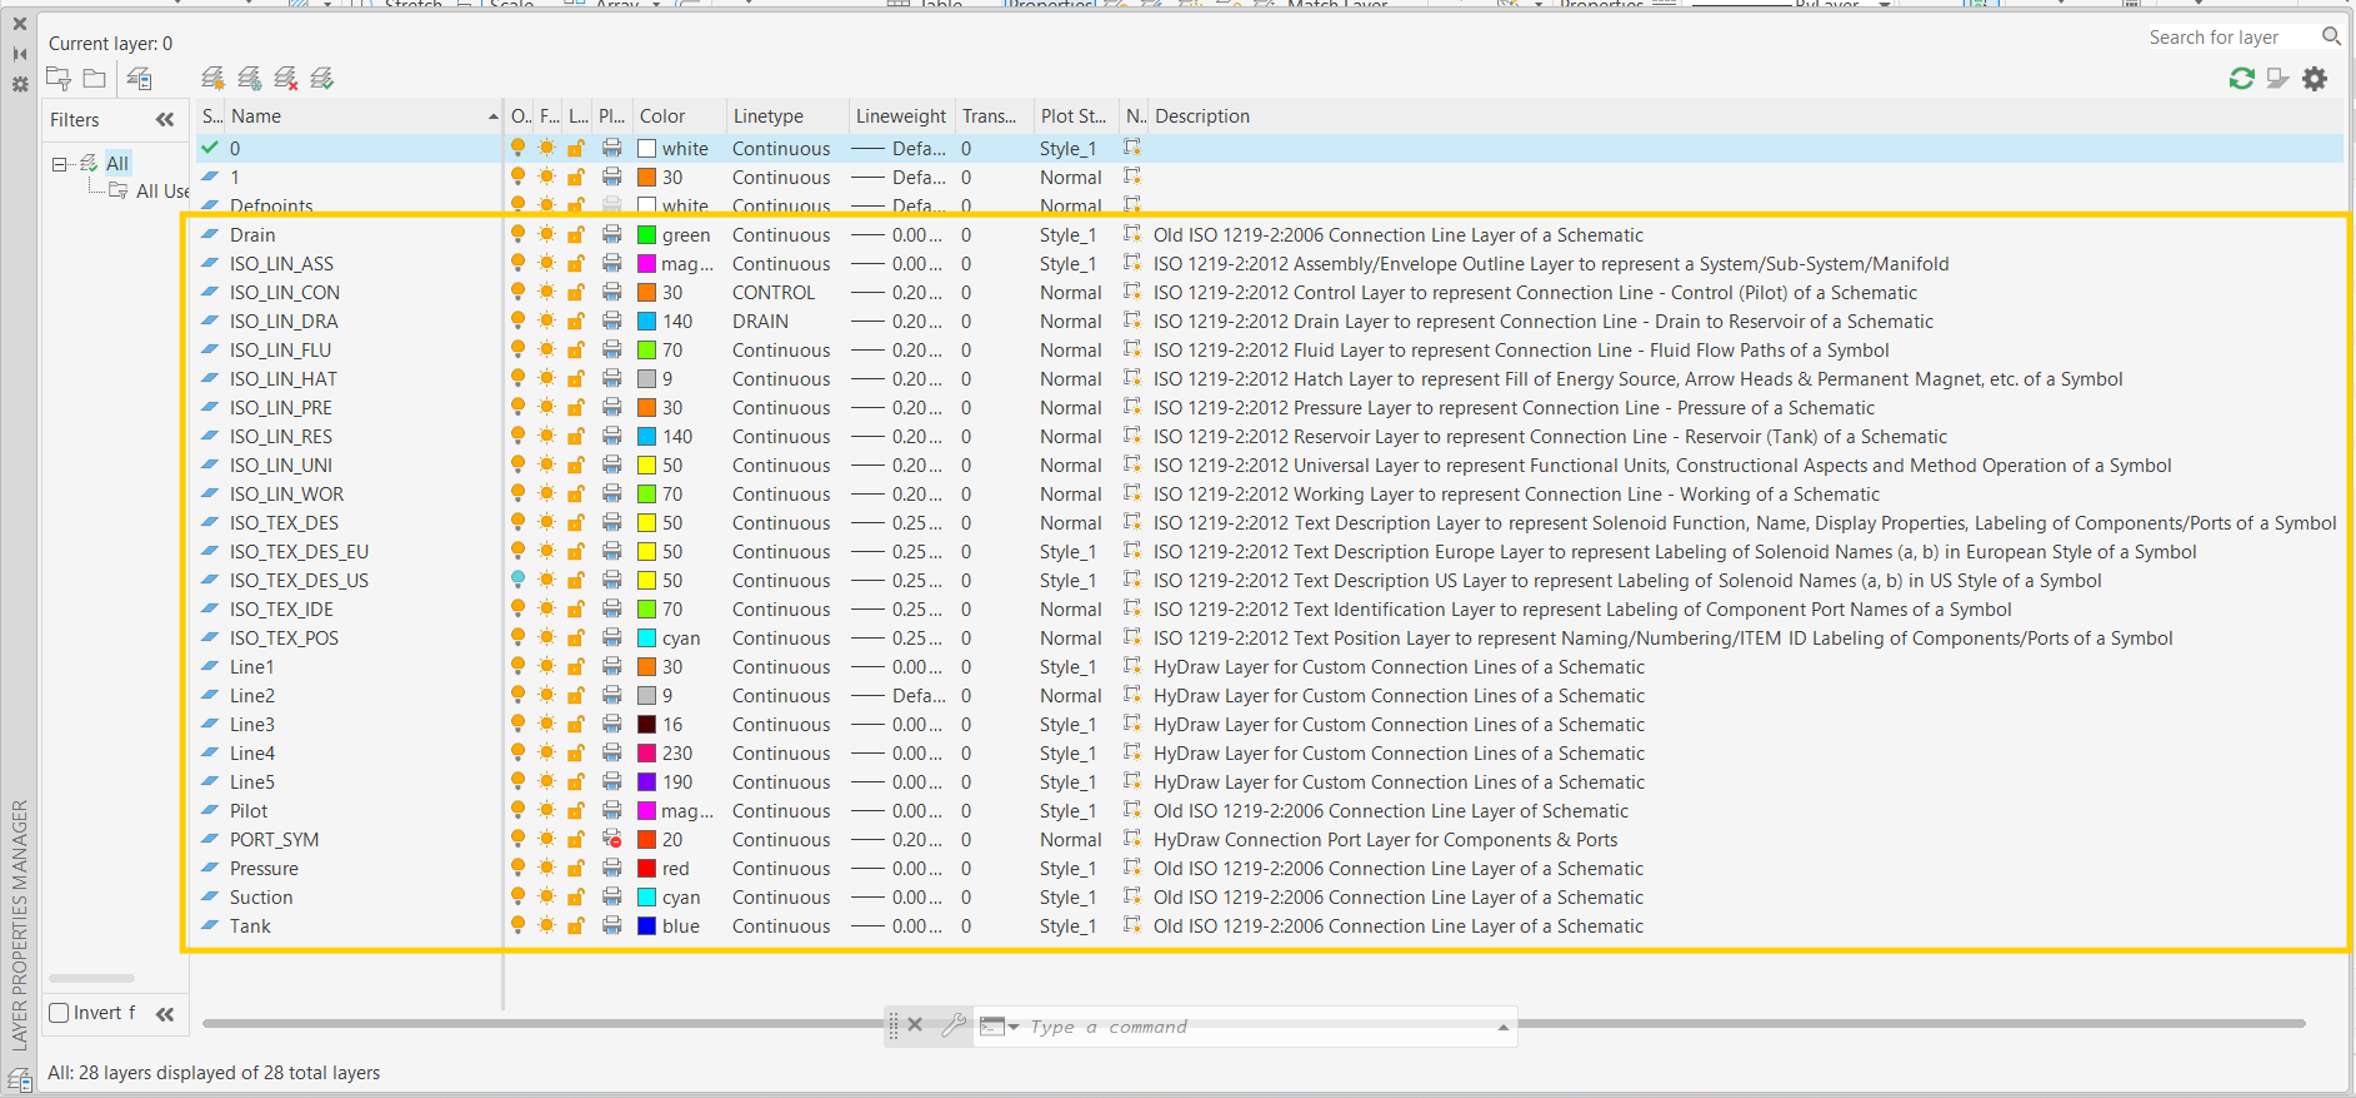Screen dimensions: 2356x1098
Task: Open the Layer States Manager
Action: (x=139, y=78)
